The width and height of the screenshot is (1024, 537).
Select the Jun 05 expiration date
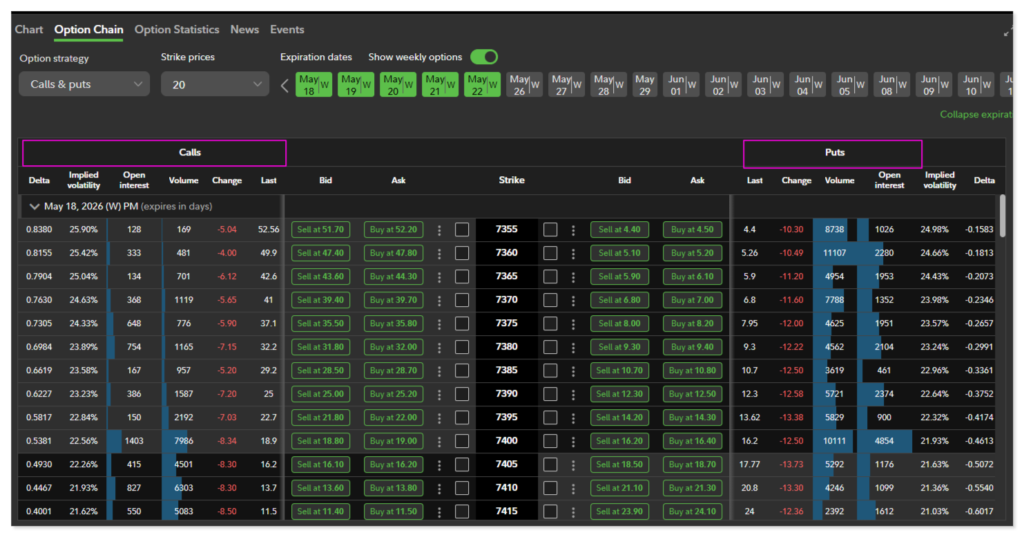[x=850, y=85]
